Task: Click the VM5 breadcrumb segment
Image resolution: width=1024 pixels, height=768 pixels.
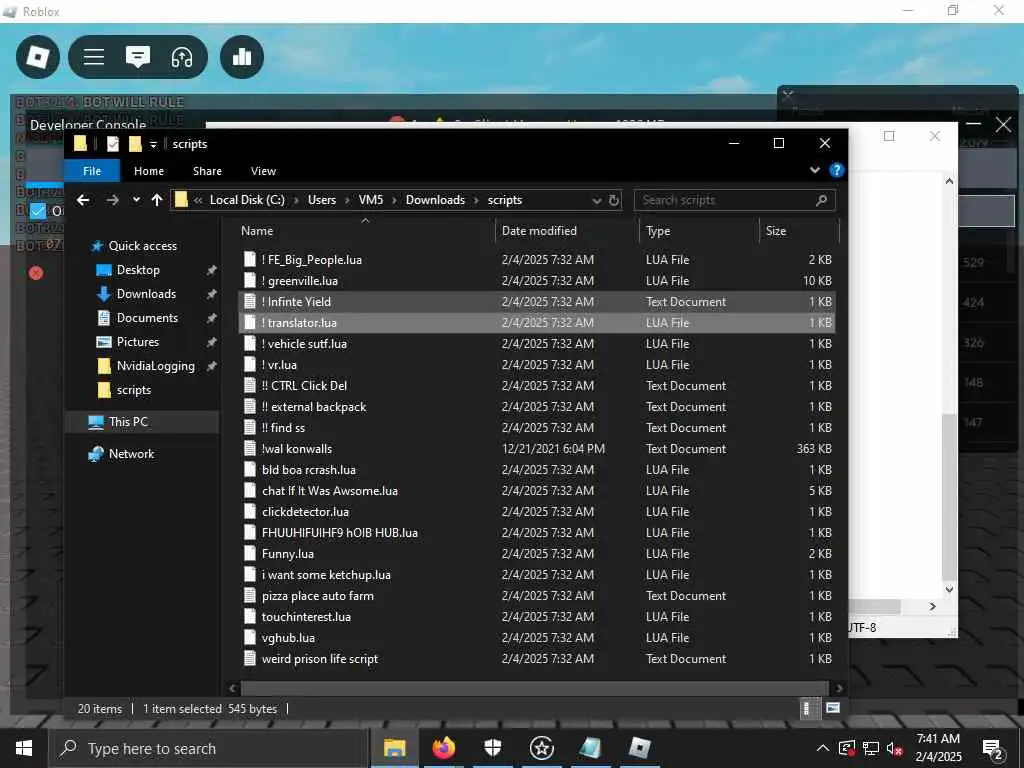Action: click(x=371, y=200)
